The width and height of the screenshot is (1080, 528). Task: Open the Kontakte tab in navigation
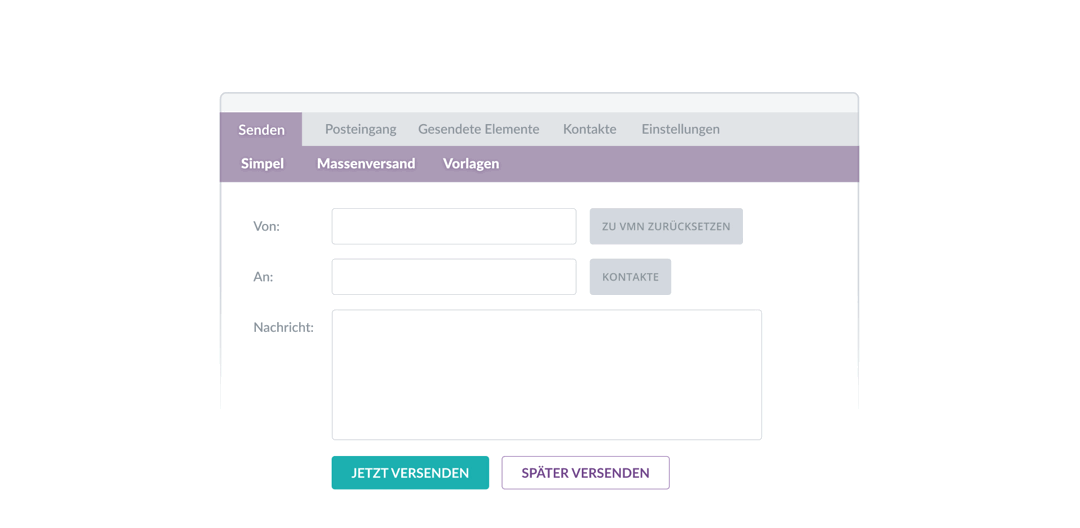coord(589,129)
